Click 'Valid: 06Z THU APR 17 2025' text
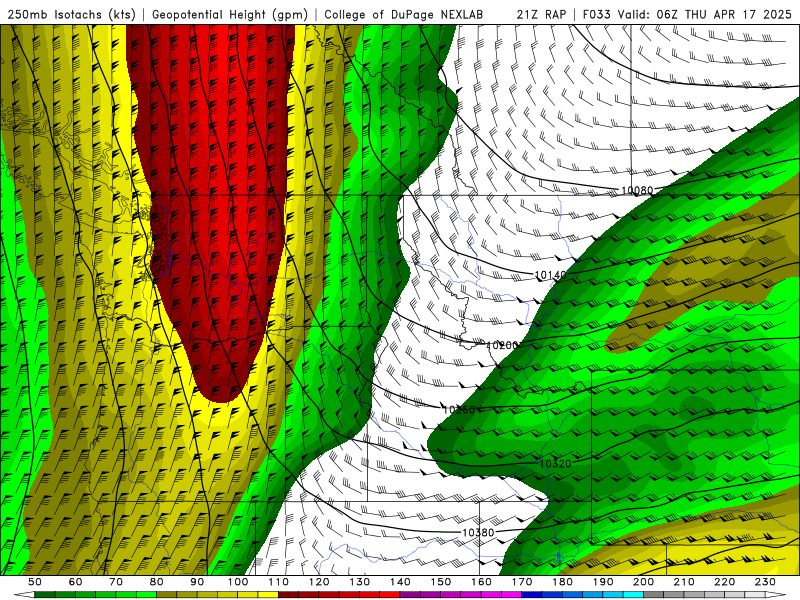Viewport: 800px width, 600px height. coord(705,14)
